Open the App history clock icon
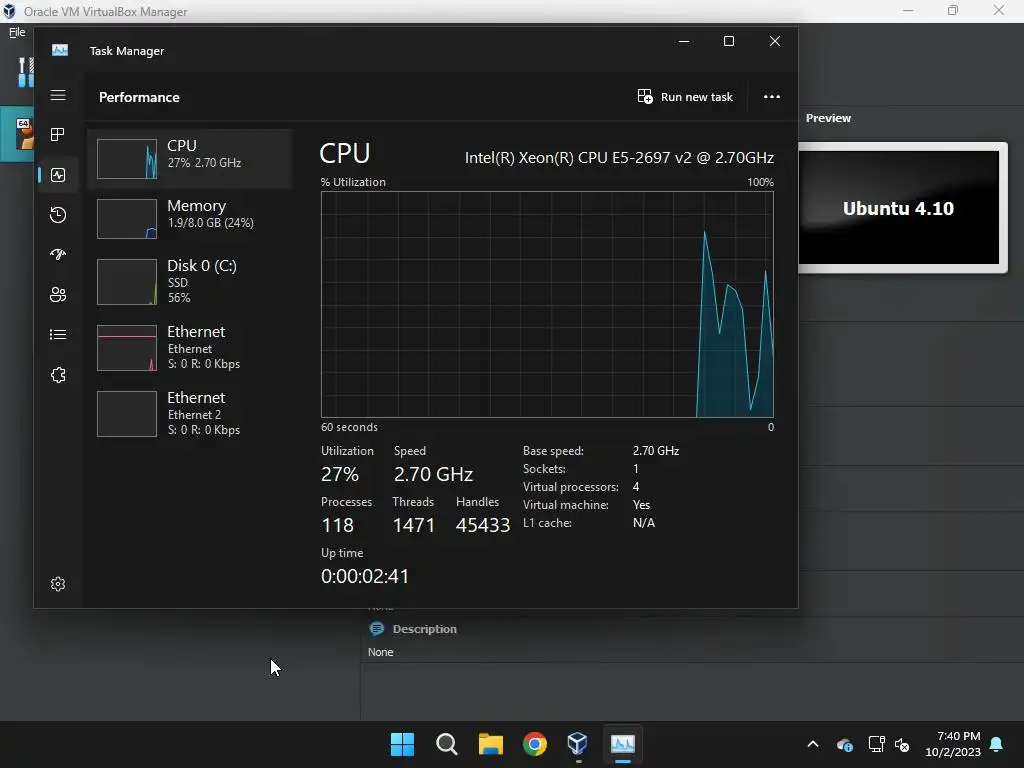Screen dimensions: 1024x768 [x=58, y=215]
